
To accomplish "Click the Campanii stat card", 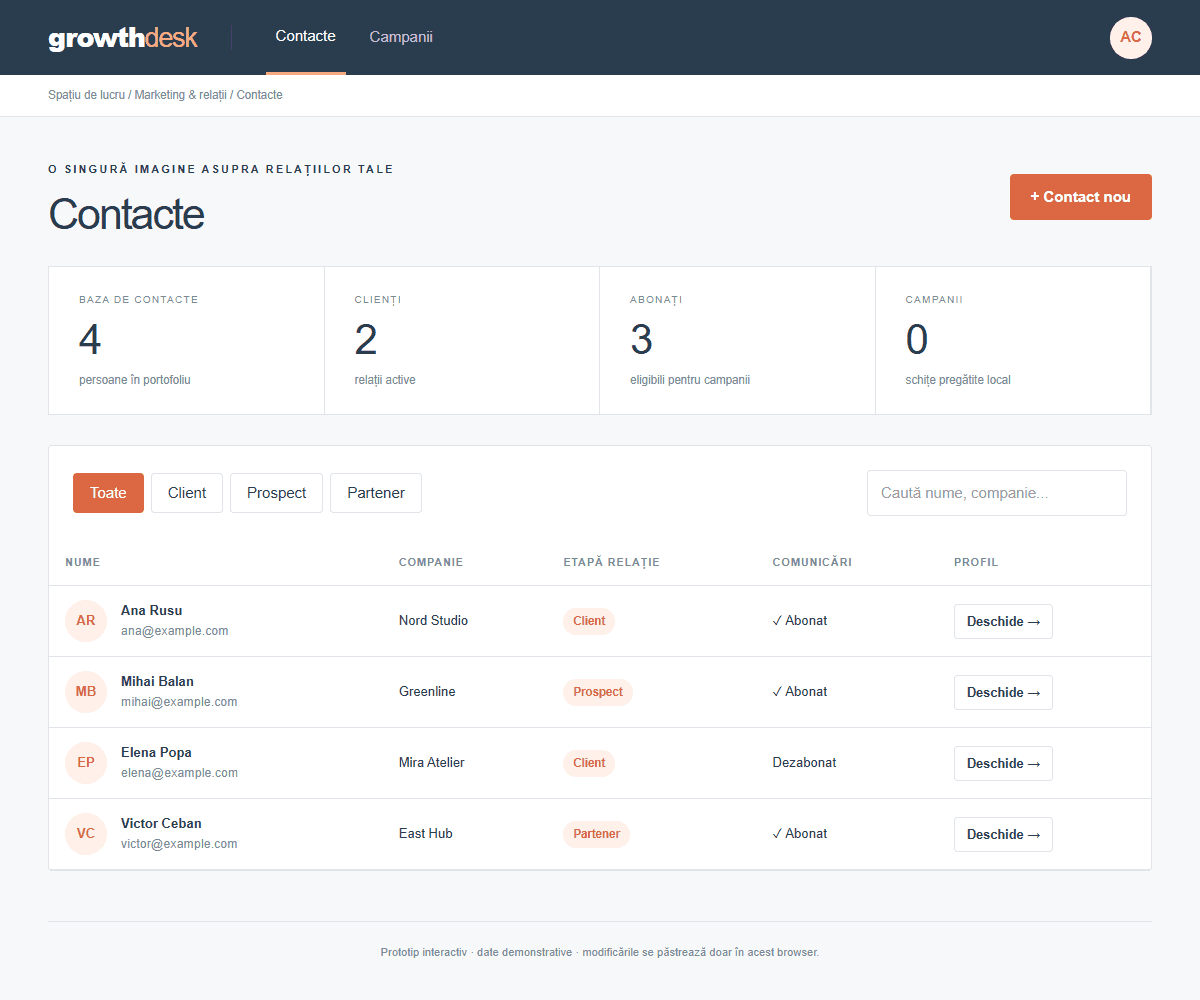I will [1013, 340].
